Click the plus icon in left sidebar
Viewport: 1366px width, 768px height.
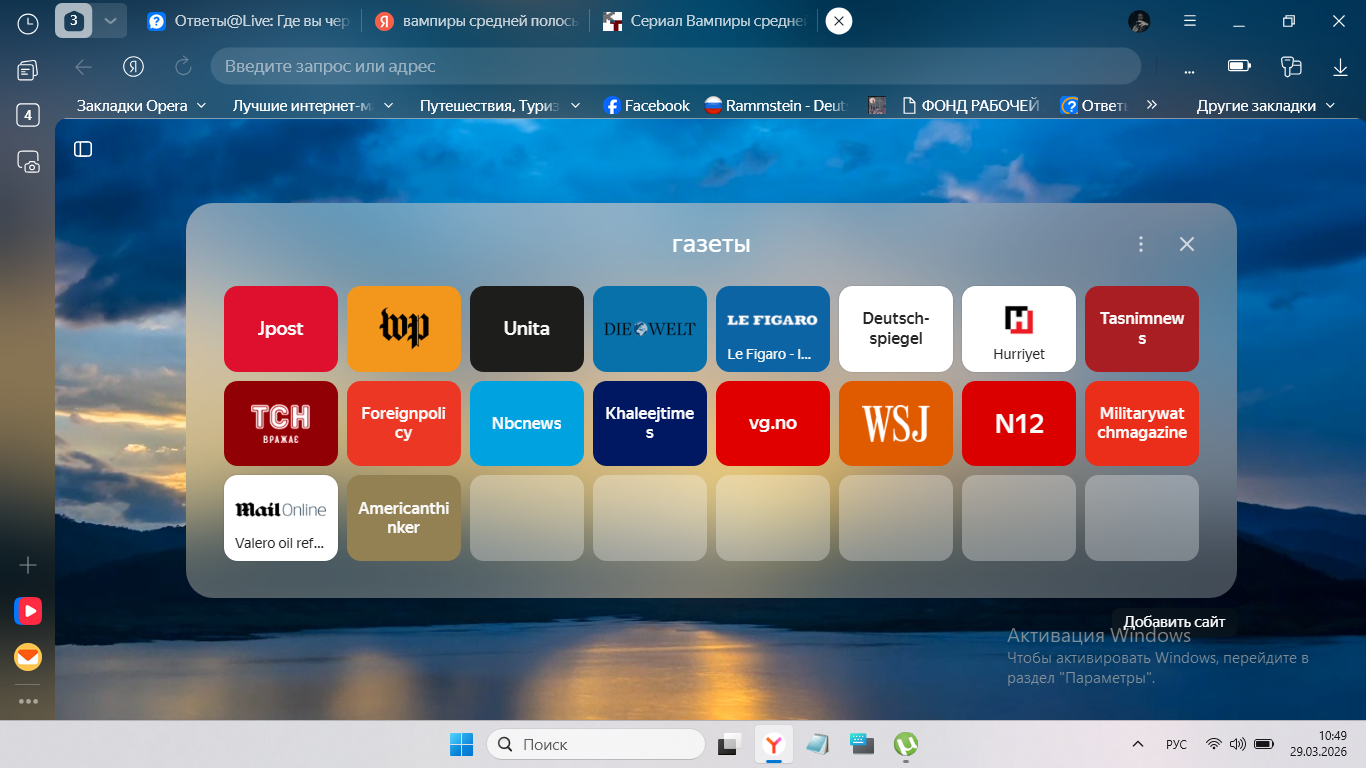click(28, 565)
